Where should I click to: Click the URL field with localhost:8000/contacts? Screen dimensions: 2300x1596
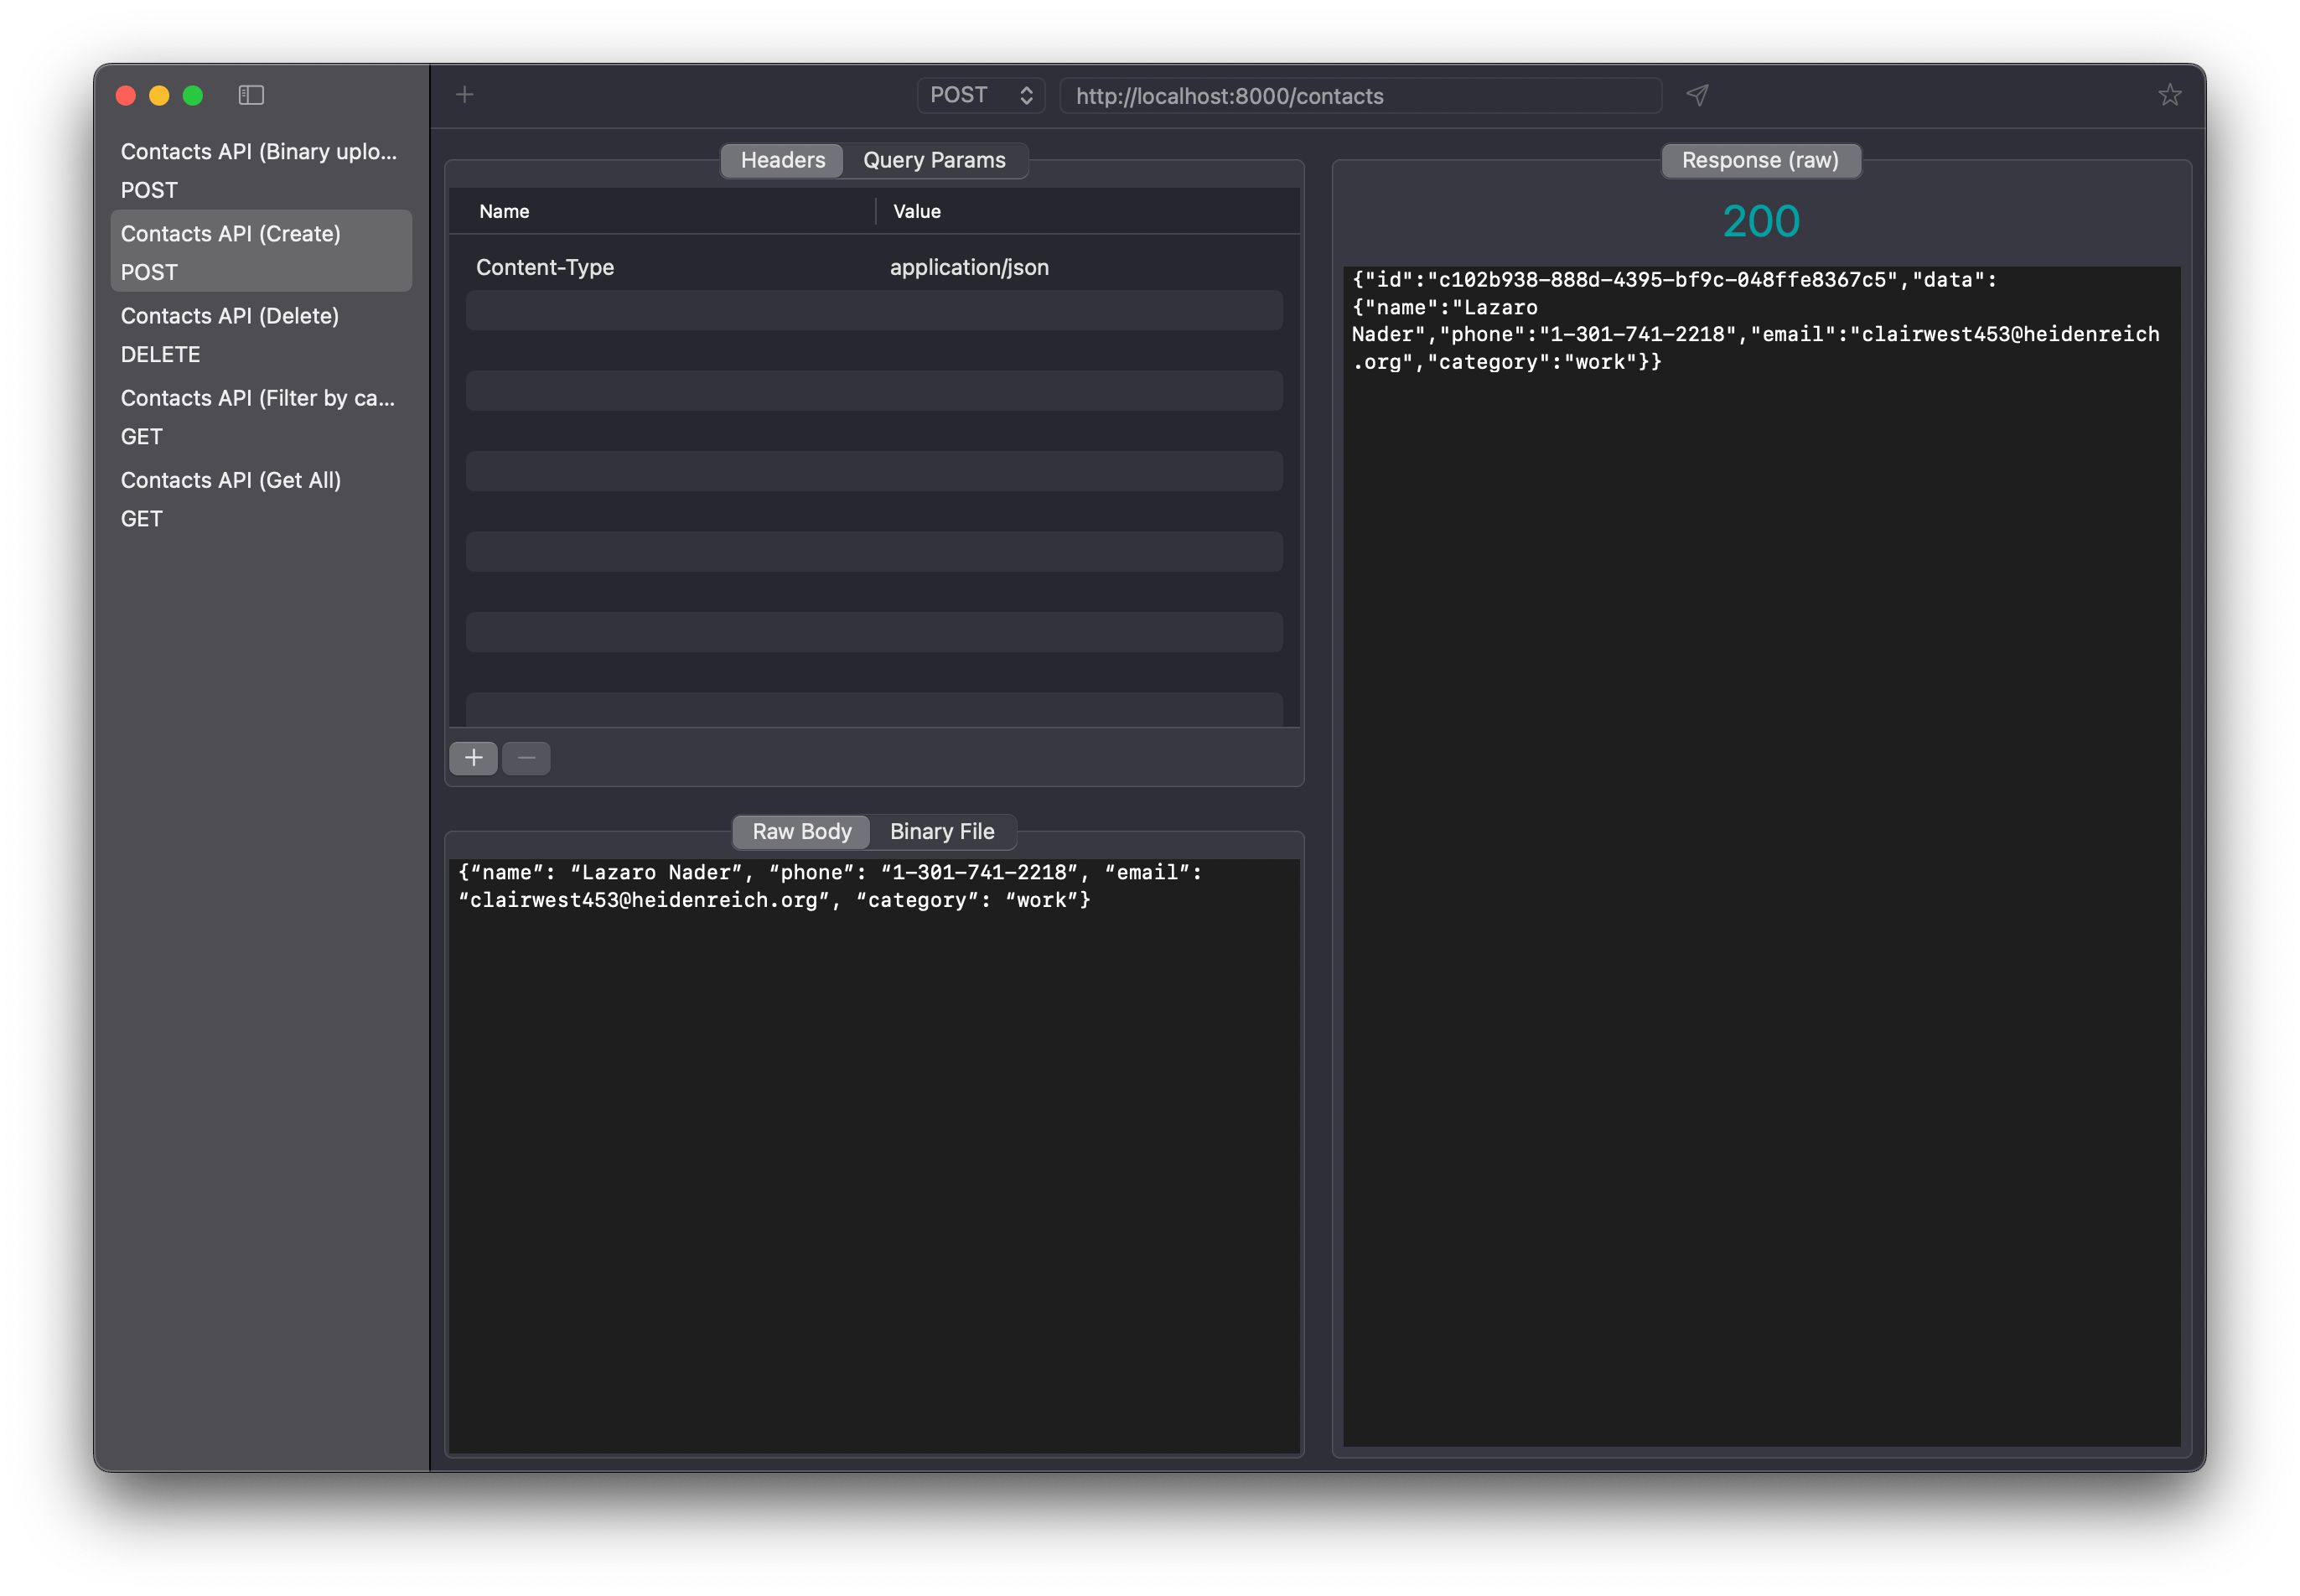tap(1360, 96)
